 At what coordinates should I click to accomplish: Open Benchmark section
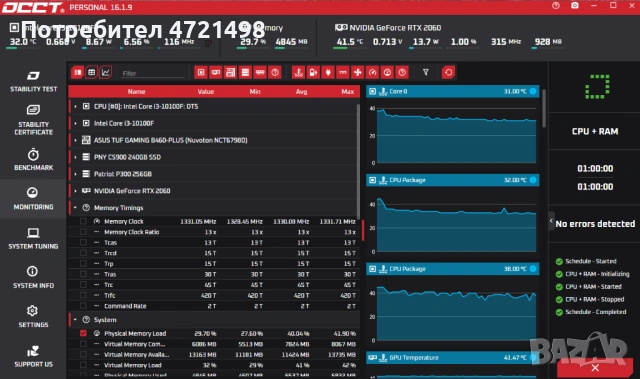pyautogui.click(x=33, y=160)
